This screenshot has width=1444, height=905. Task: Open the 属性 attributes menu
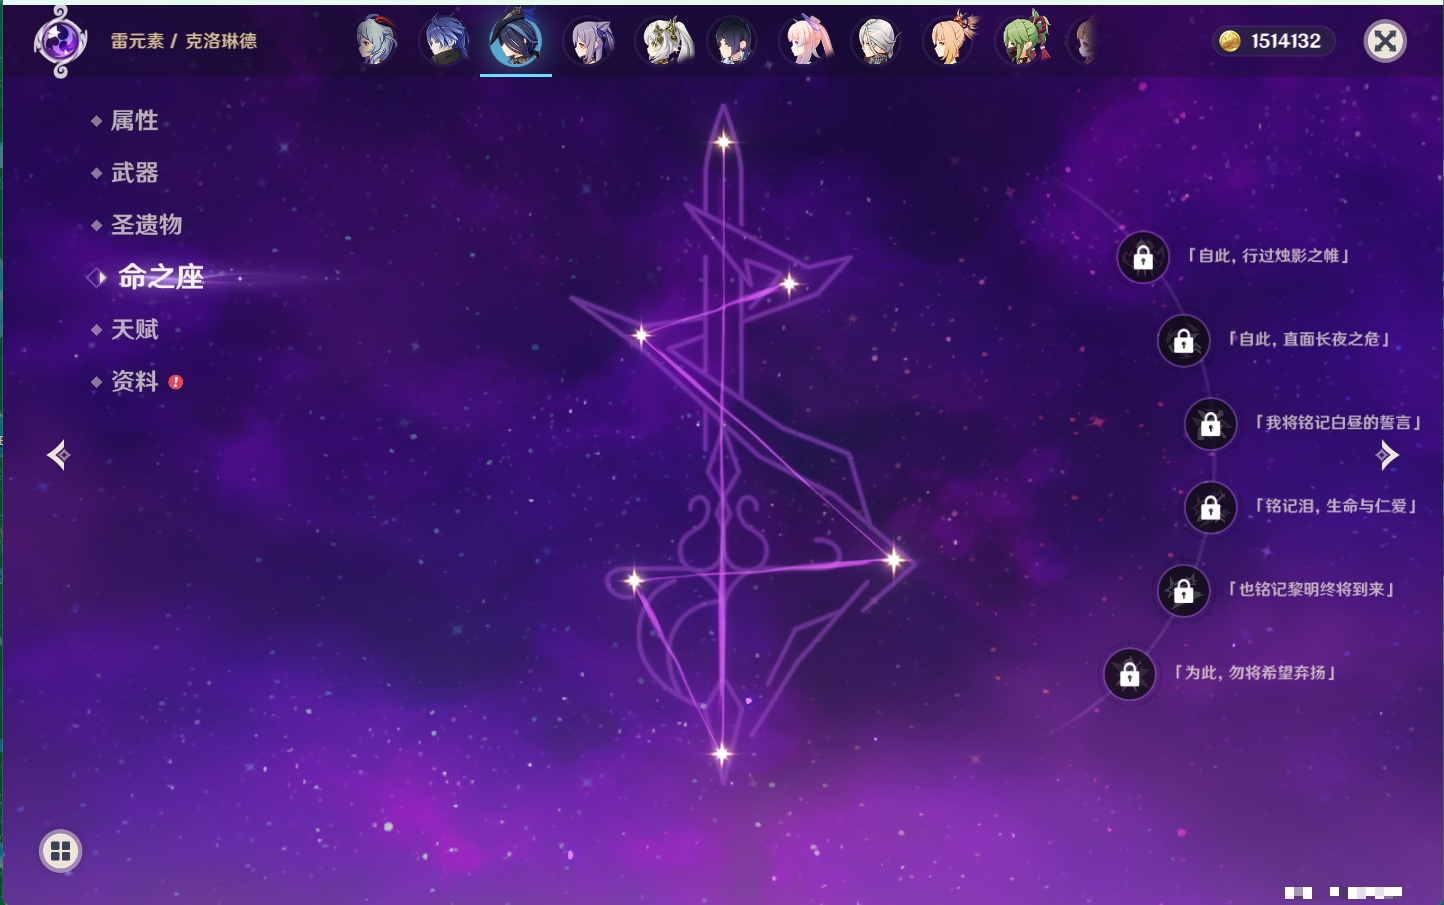(134, 121)
